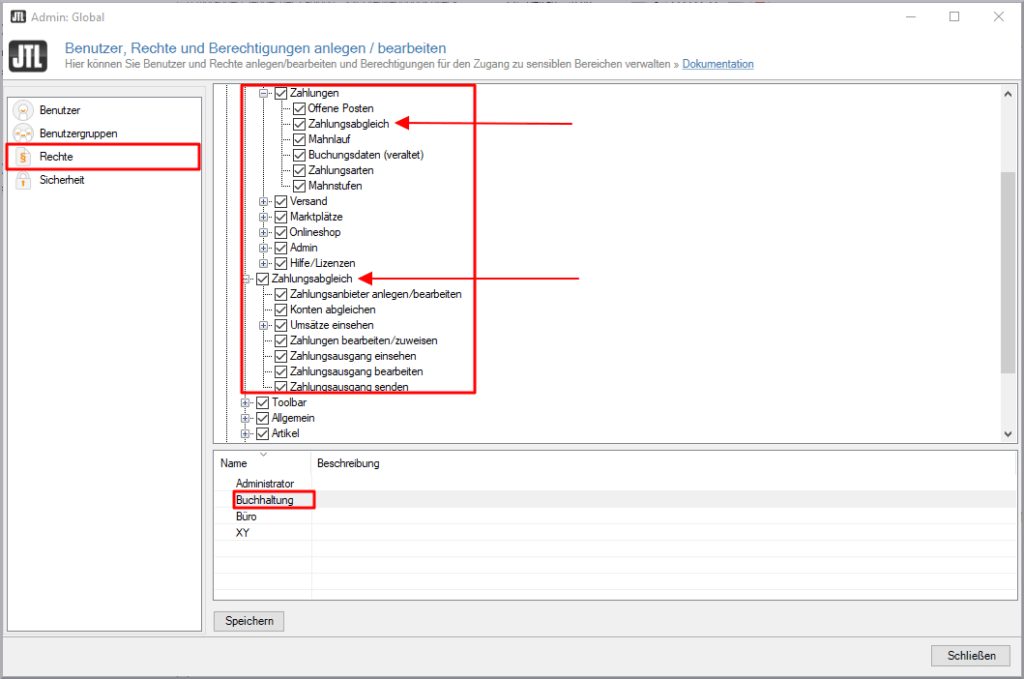
Task: Select the Buchhaltung role in the list
Action: [264, 499]
